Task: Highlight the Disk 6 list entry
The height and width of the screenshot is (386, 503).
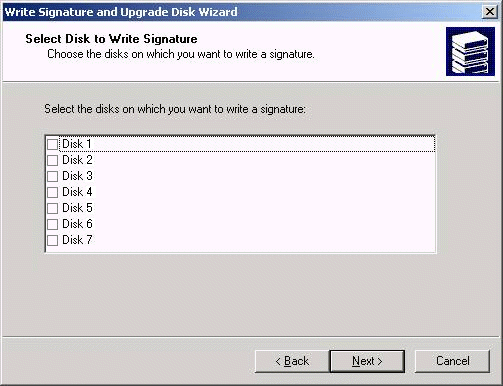Action: [77, 224]
